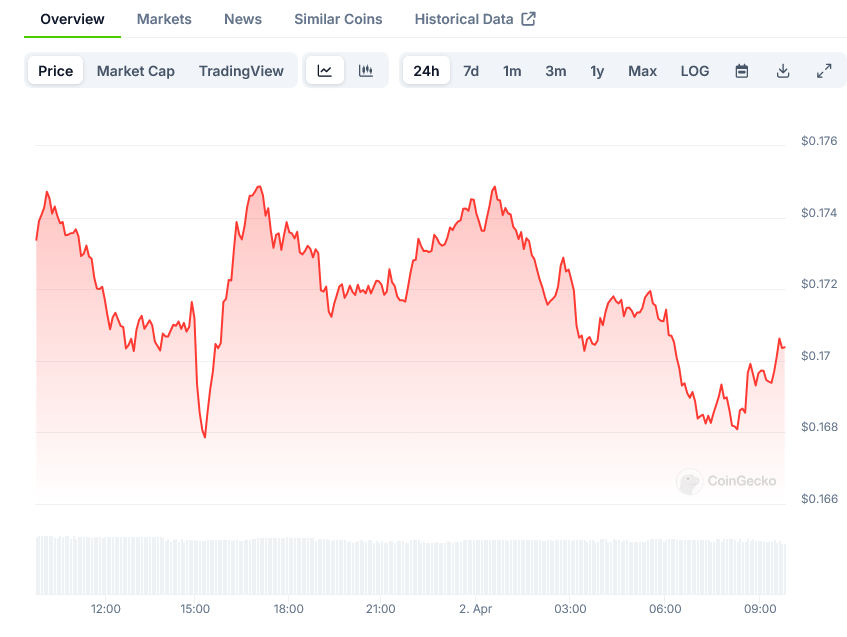The height and width of the screenshot is (637, 847).
Task: Click the $0.174 price axis label
Action: pyautogui.click(x=819, y=213)
